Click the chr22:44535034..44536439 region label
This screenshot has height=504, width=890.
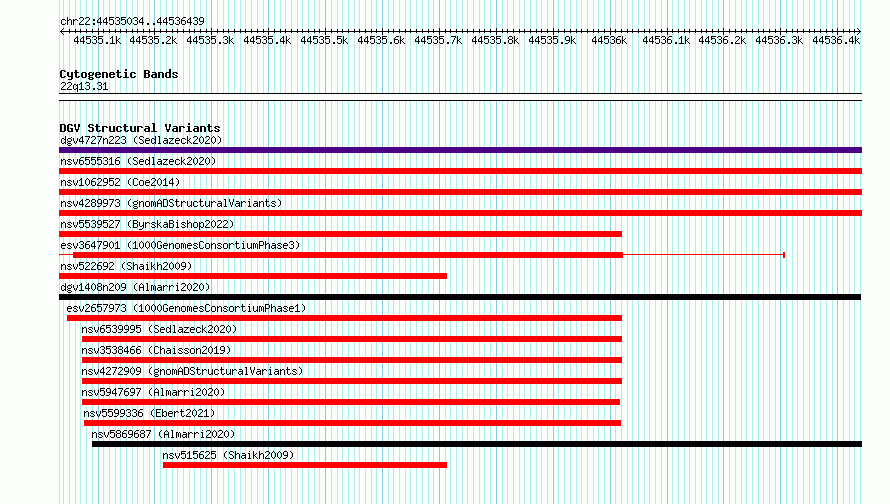[x=132, y=21]
